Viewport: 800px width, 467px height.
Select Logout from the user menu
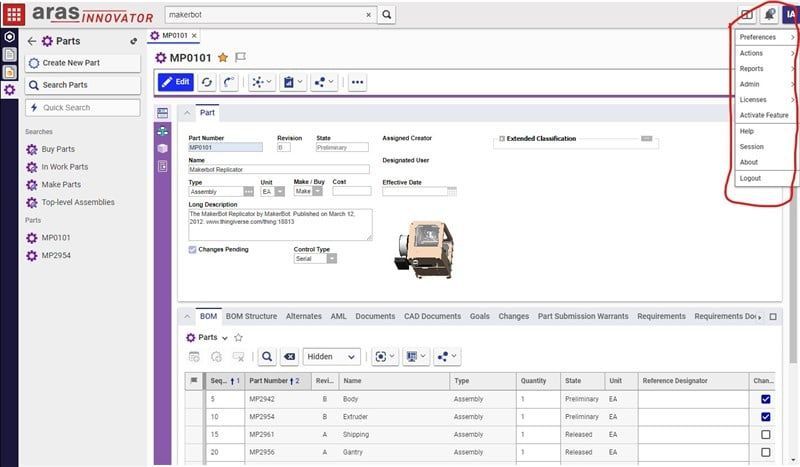(750, 178)
